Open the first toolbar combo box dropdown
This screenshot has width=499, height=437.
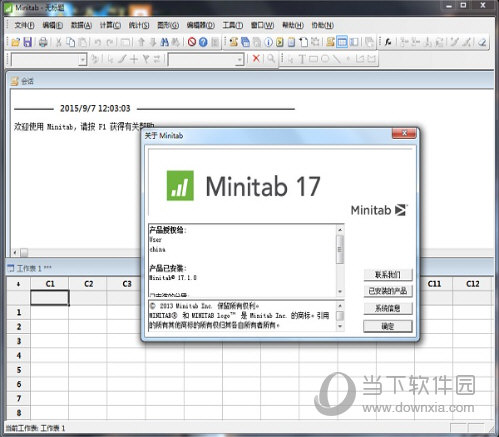tap(82, 60)
